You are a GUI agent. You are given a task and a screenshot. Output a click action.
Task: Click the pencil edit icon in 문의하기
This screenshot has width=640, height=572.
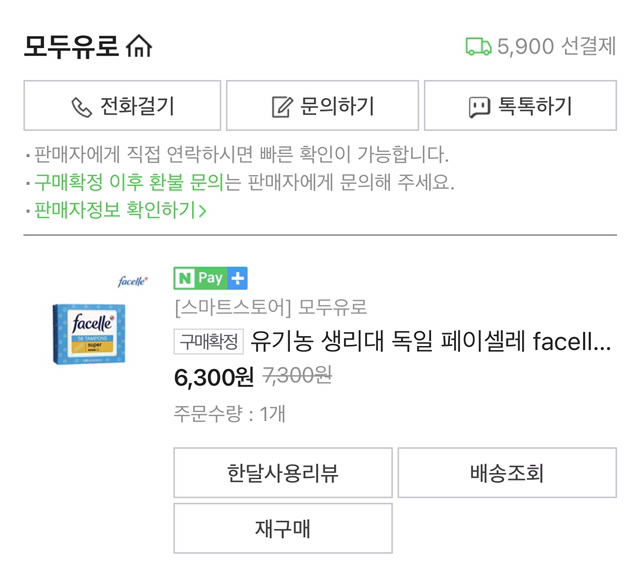282,107
